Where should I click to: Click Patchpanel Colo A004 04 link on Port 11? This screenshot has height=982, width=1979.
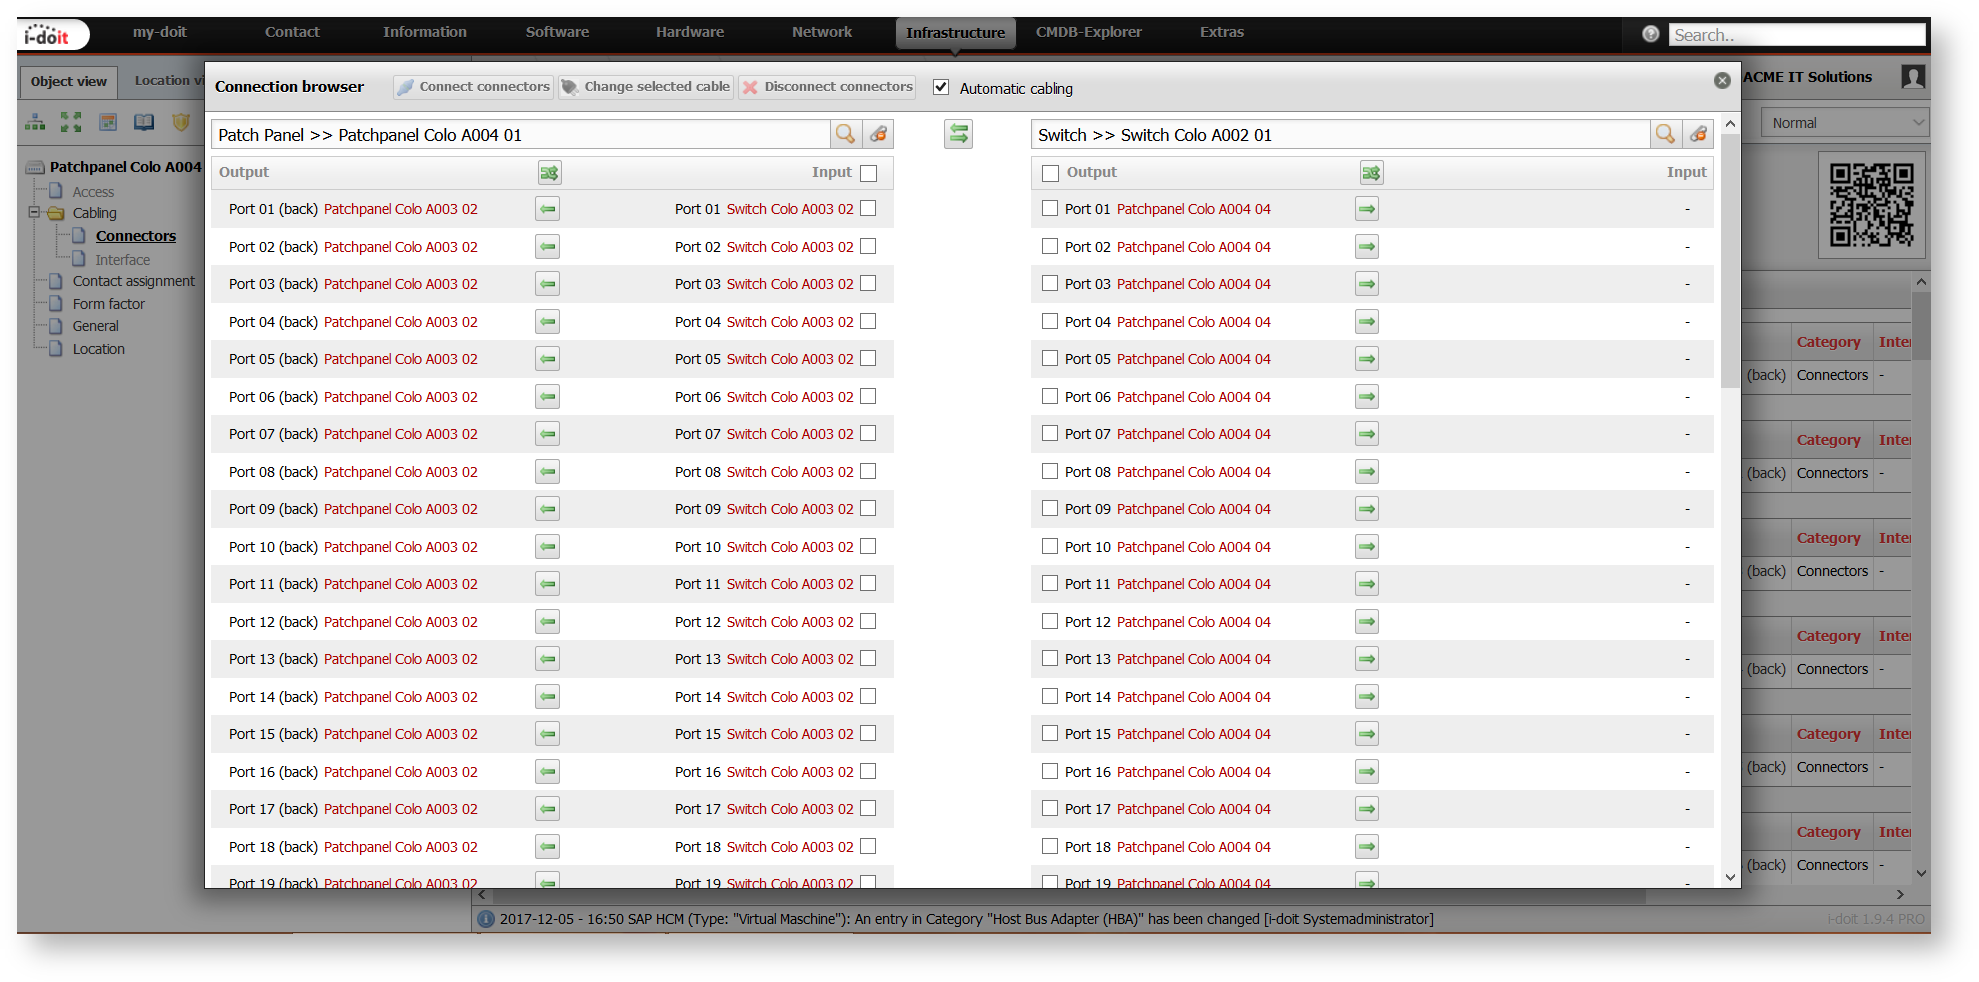(x=1194, y=584)
